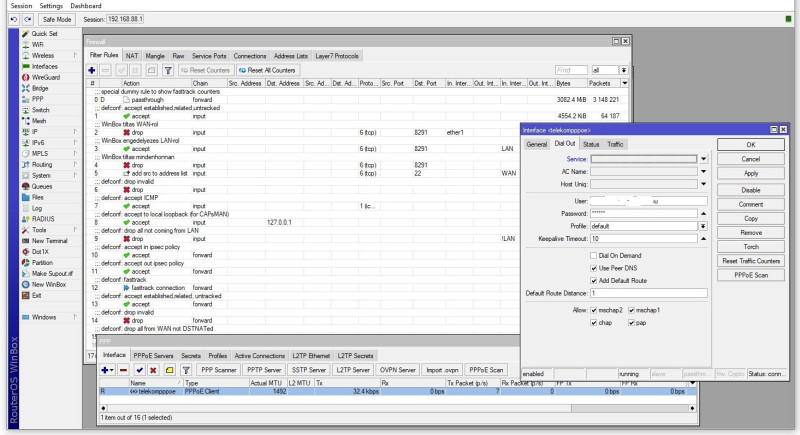Open RADIUS in the sidebar
Viewport: 800px width, 435px height.
(43, 219)
